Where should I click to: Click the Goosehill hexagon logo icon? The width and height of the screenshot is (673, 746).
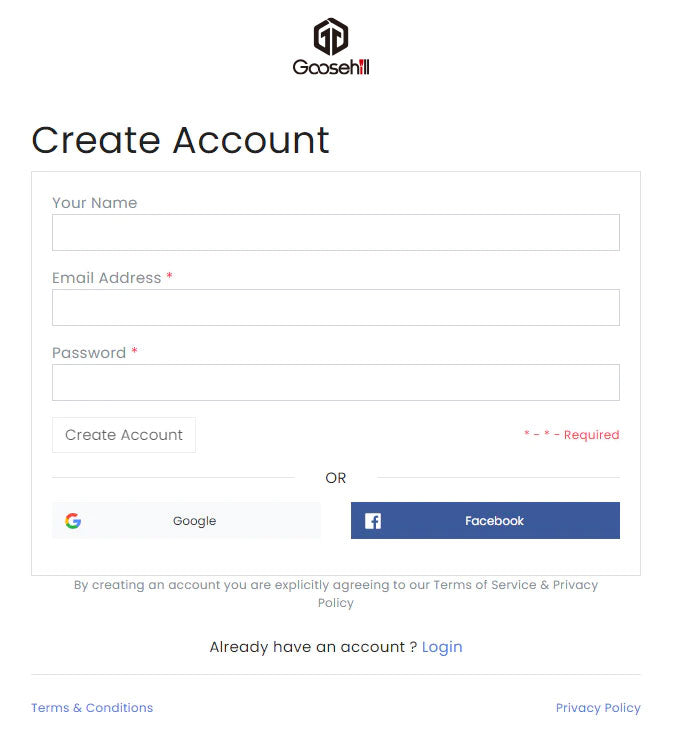click(x=331, y=37)
